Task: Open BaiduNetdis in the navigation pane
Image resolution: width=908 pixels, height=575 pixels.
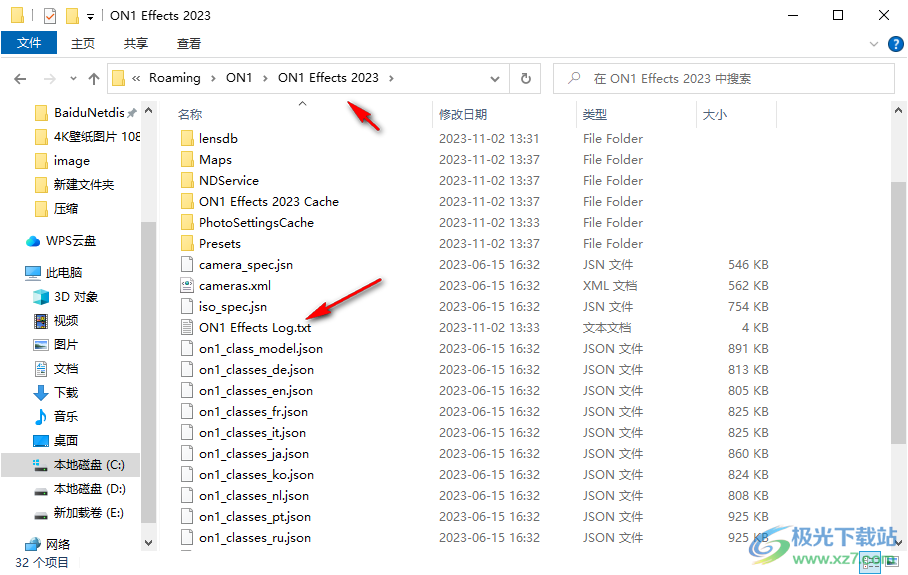Action: (89, 112)
